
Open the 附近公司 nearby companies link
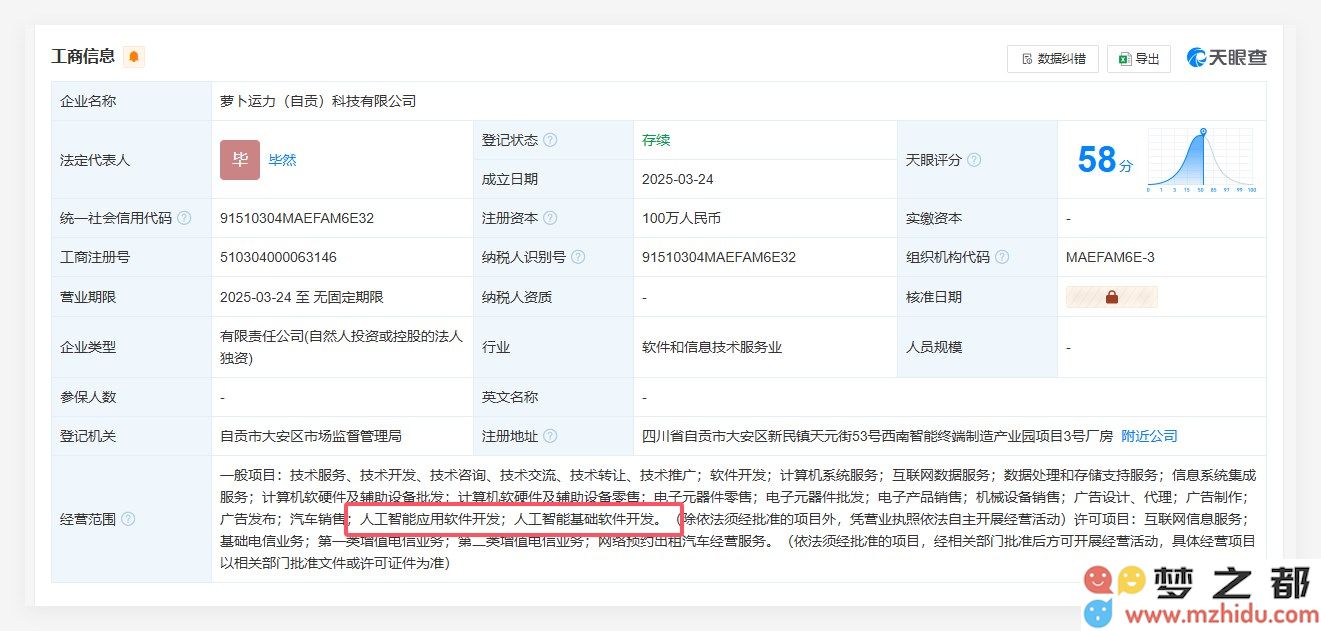1149,436
